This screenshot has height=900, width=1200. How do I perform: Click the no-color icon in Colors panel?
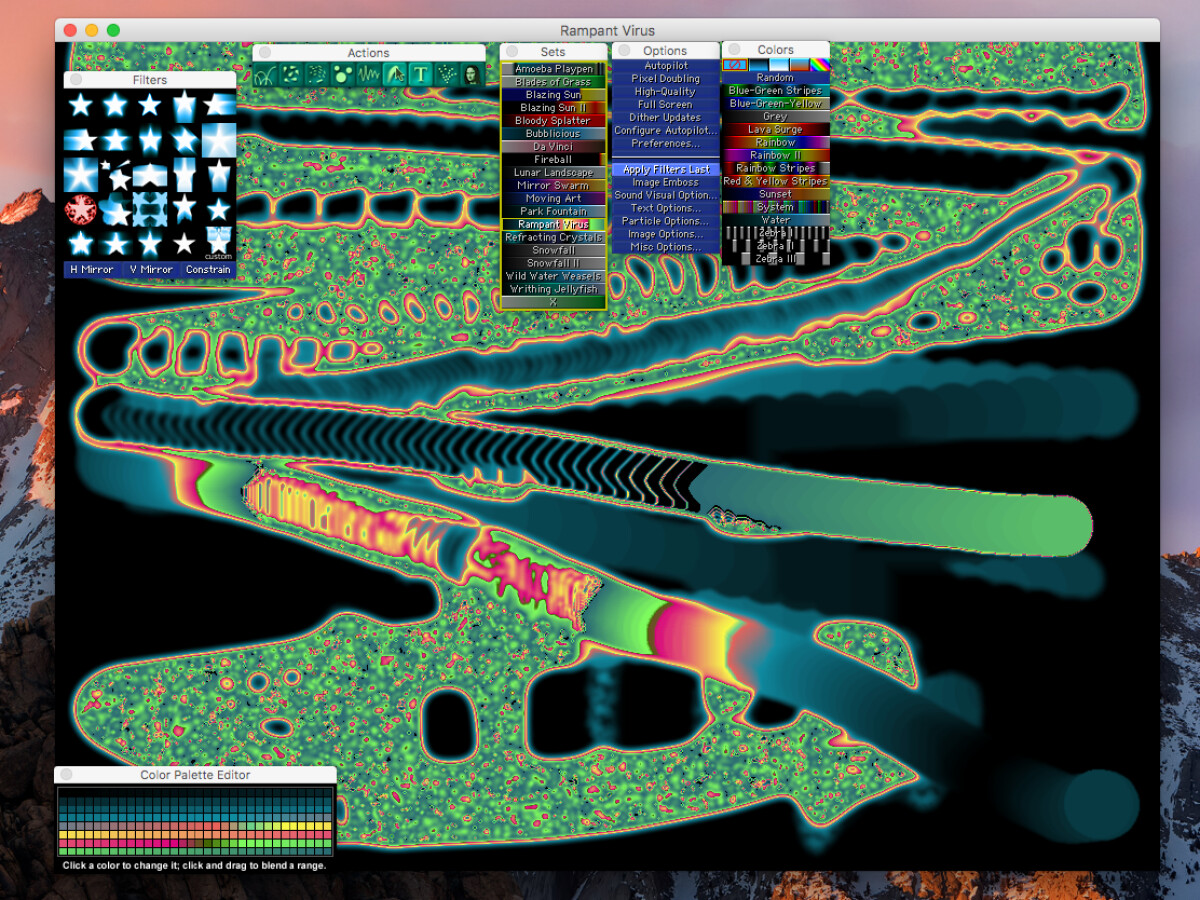(x=735, y=64)
